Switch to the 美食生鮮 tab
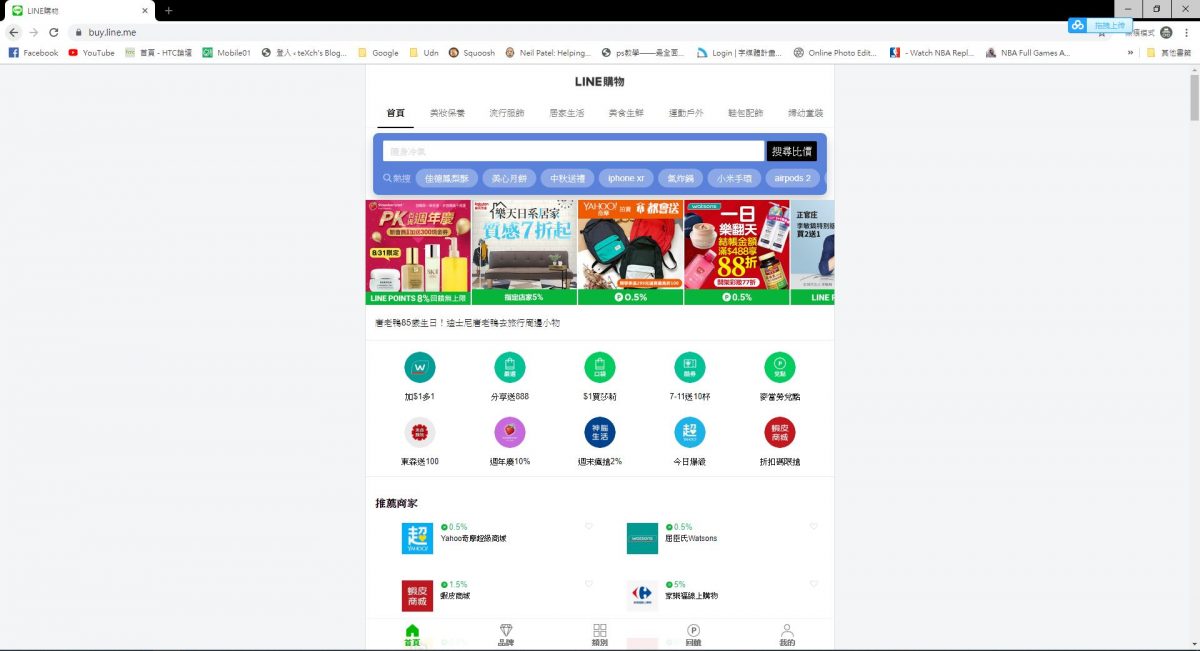The image size is (1200, 651). pyautogui.click(x=627, y=113)
